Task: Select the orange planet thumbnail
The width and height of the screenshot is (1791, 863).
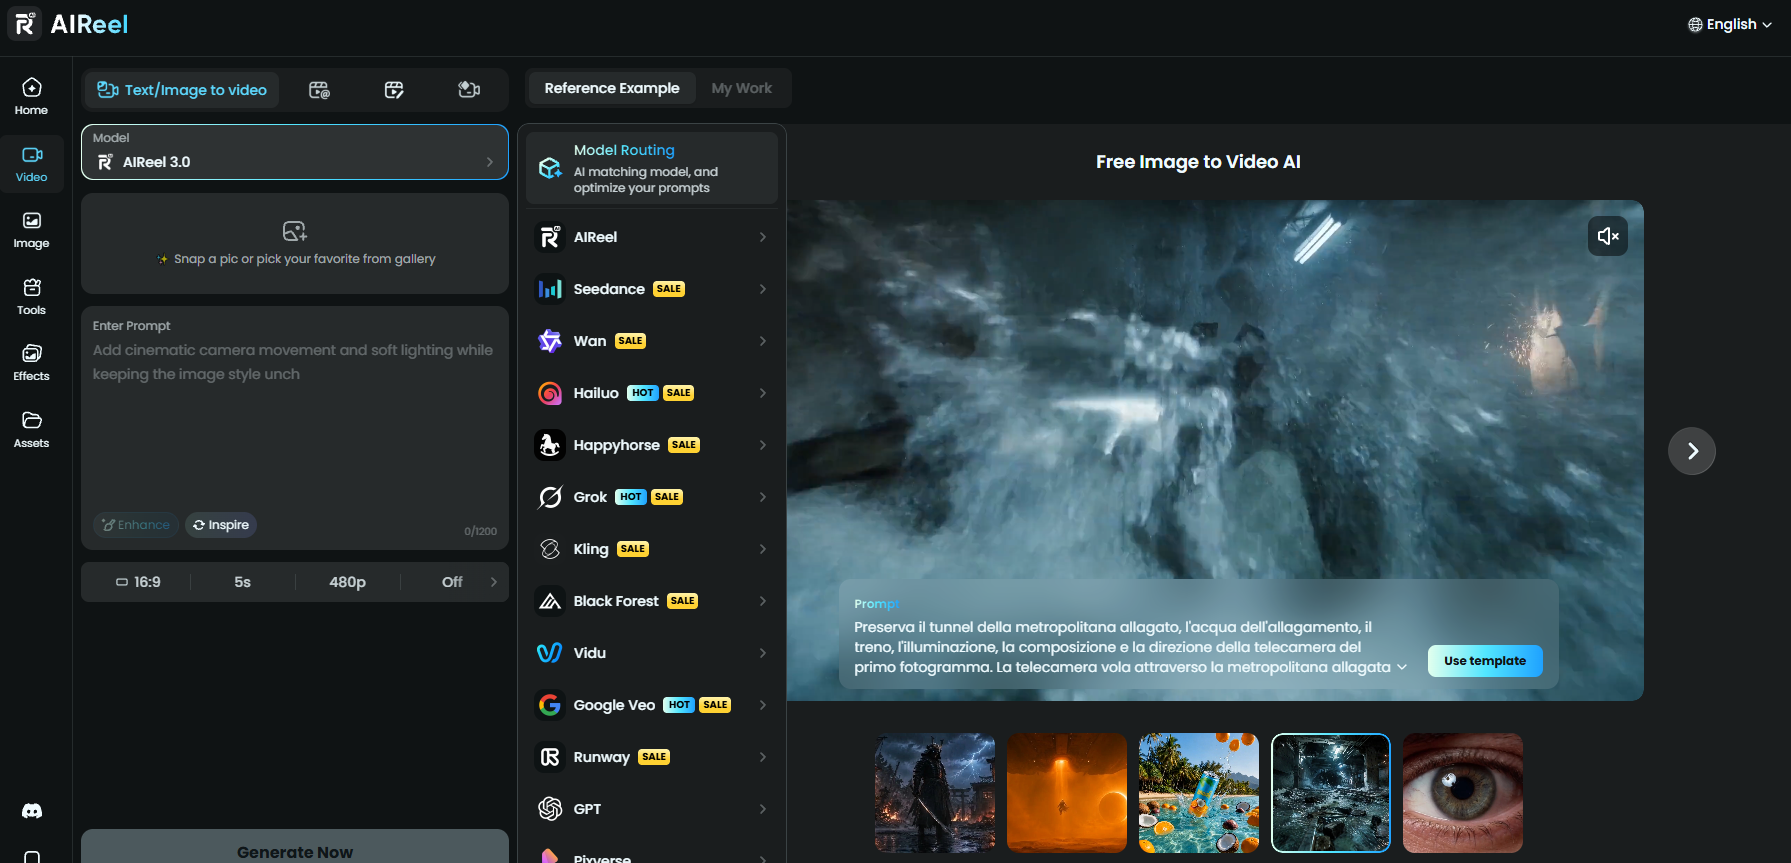Action: coord(1067,793)
